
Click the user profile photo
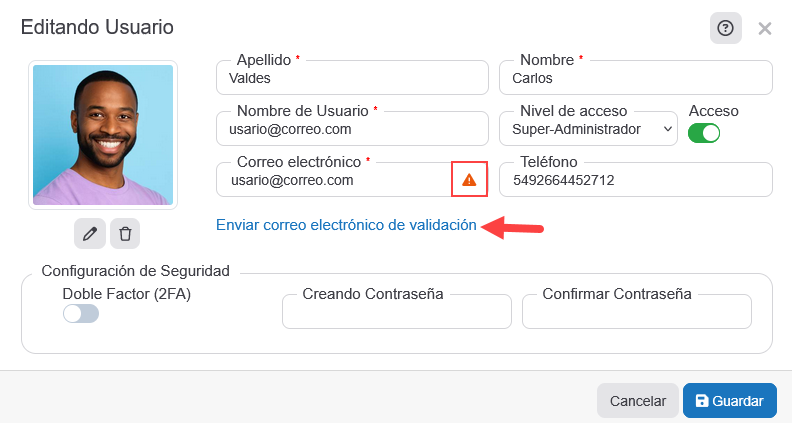click(103, 135)
